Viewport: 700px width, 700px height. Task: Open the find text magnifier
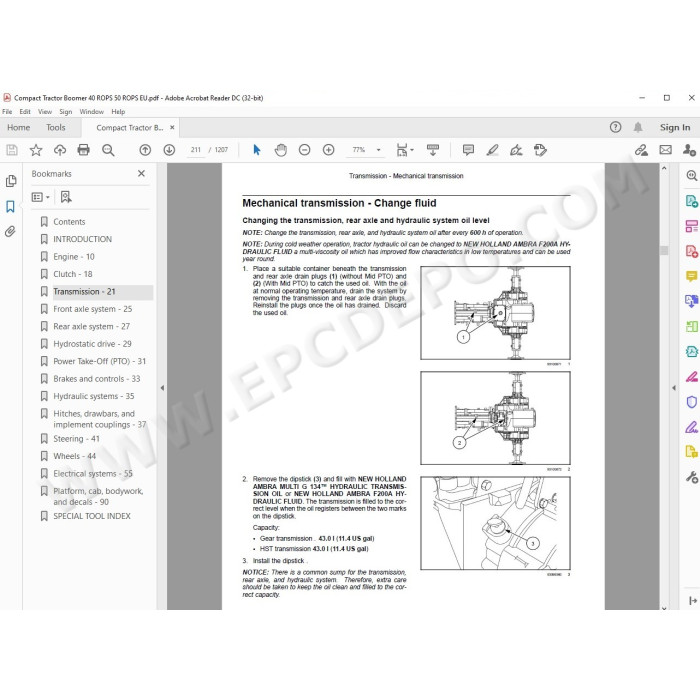(x=108, y=150)
